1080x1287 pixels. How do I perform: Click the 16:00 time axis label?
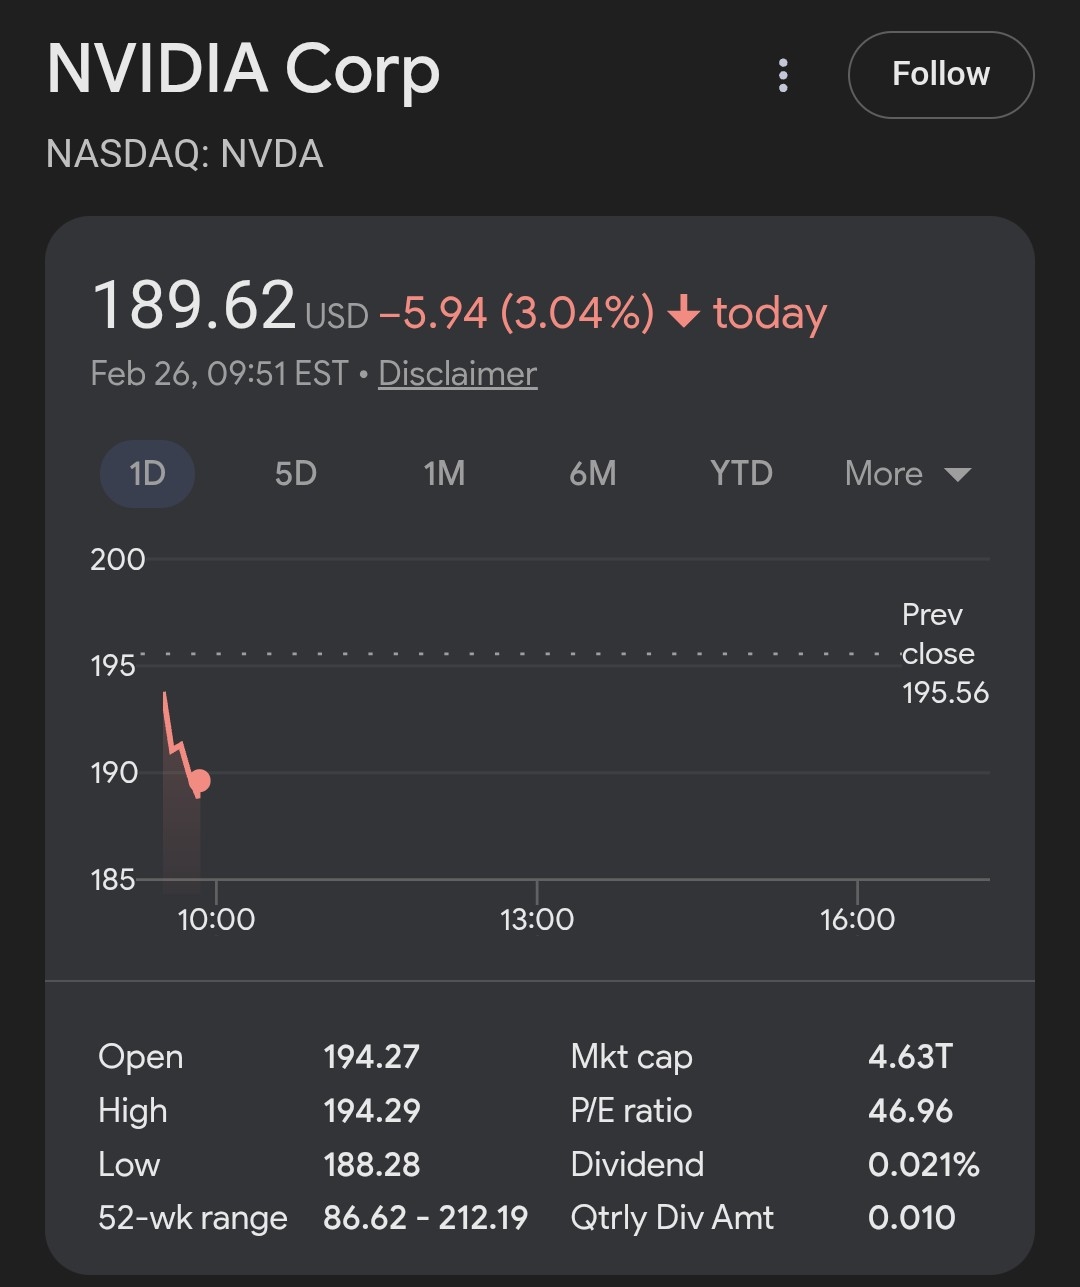coord(857,919)
